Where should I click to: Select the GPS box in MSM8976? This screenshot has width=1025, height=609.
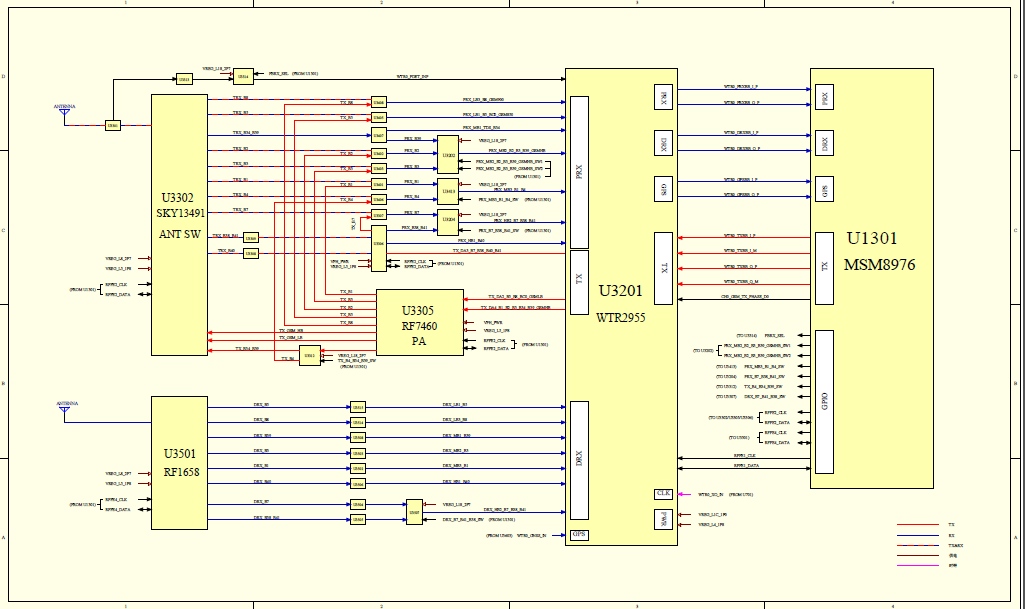(824, 189)
